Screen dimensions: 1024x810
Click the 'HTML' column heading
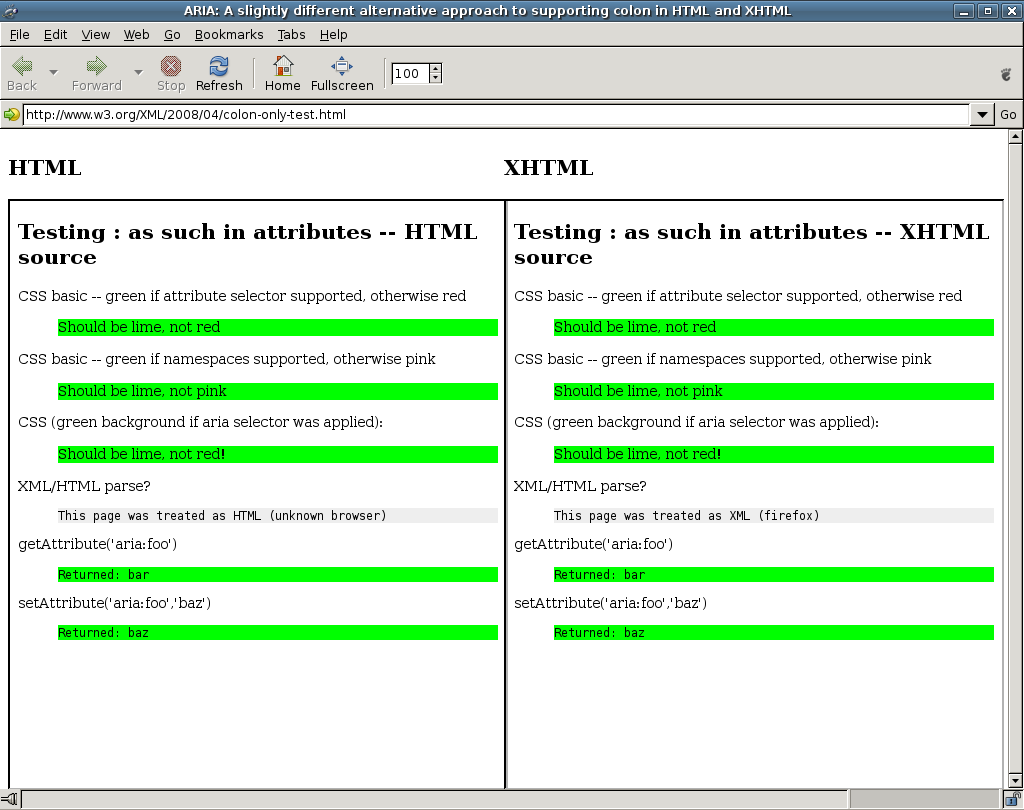pyautogui.click(x=45, y=168)
